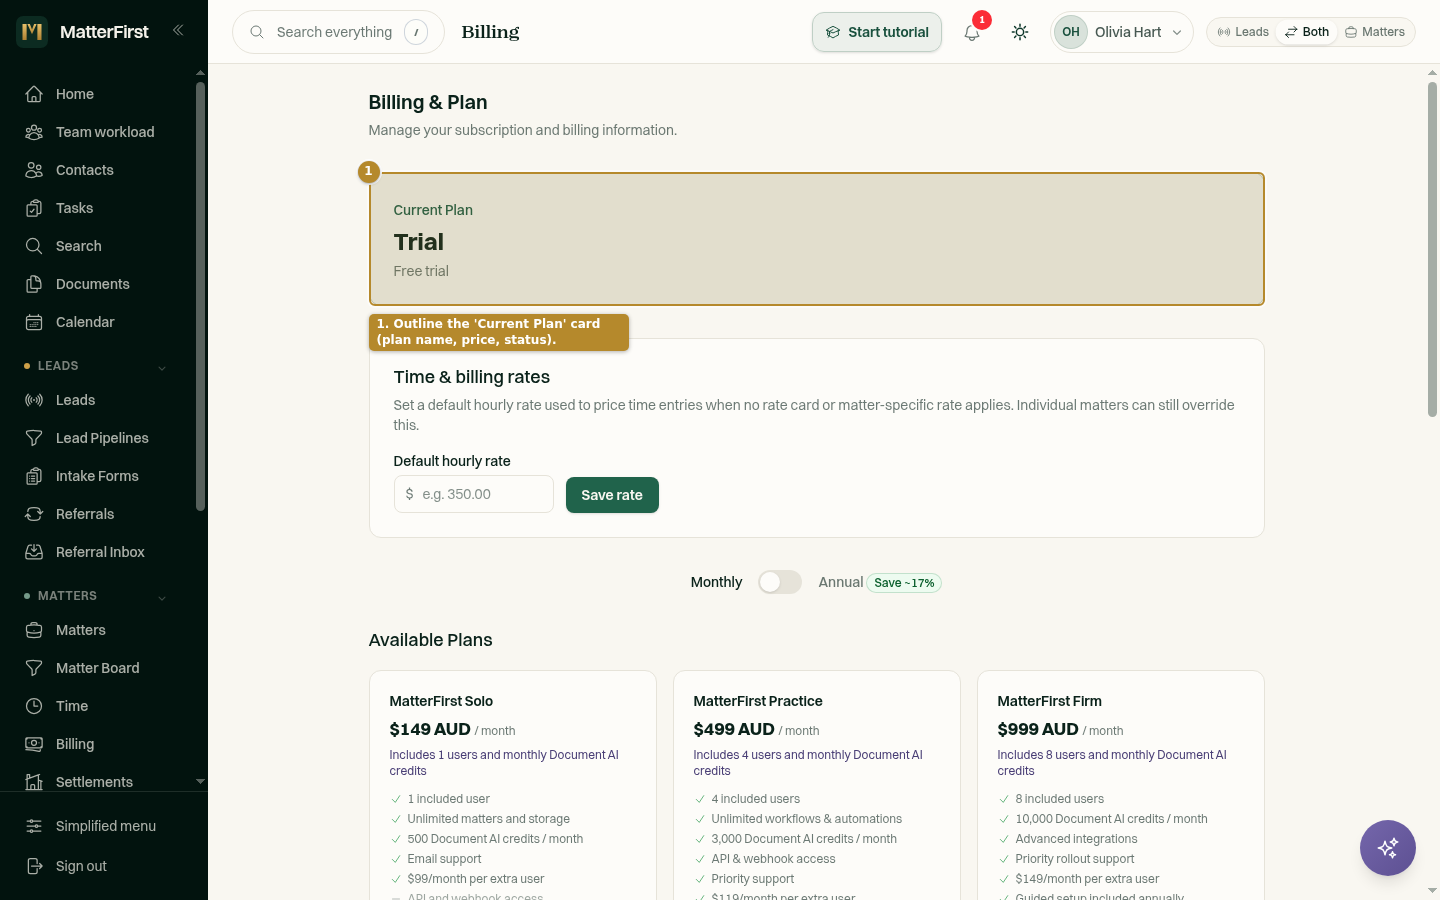1440x900 pixels.
Task: Click the main page scrollbar
Action: [x=1432, y=248]
